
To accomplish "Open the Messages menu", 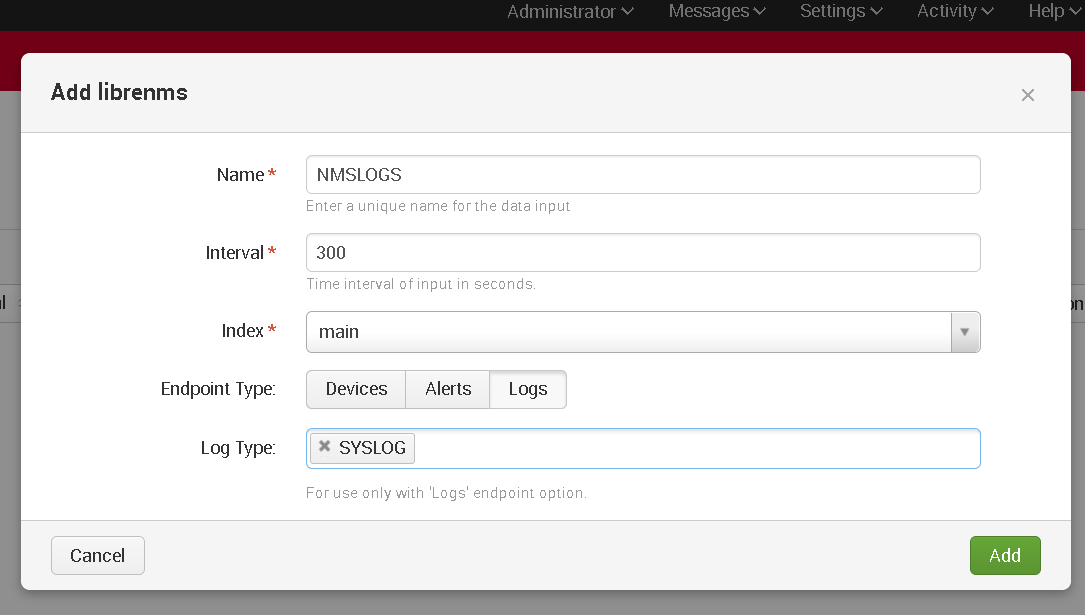I will point(710,12).
